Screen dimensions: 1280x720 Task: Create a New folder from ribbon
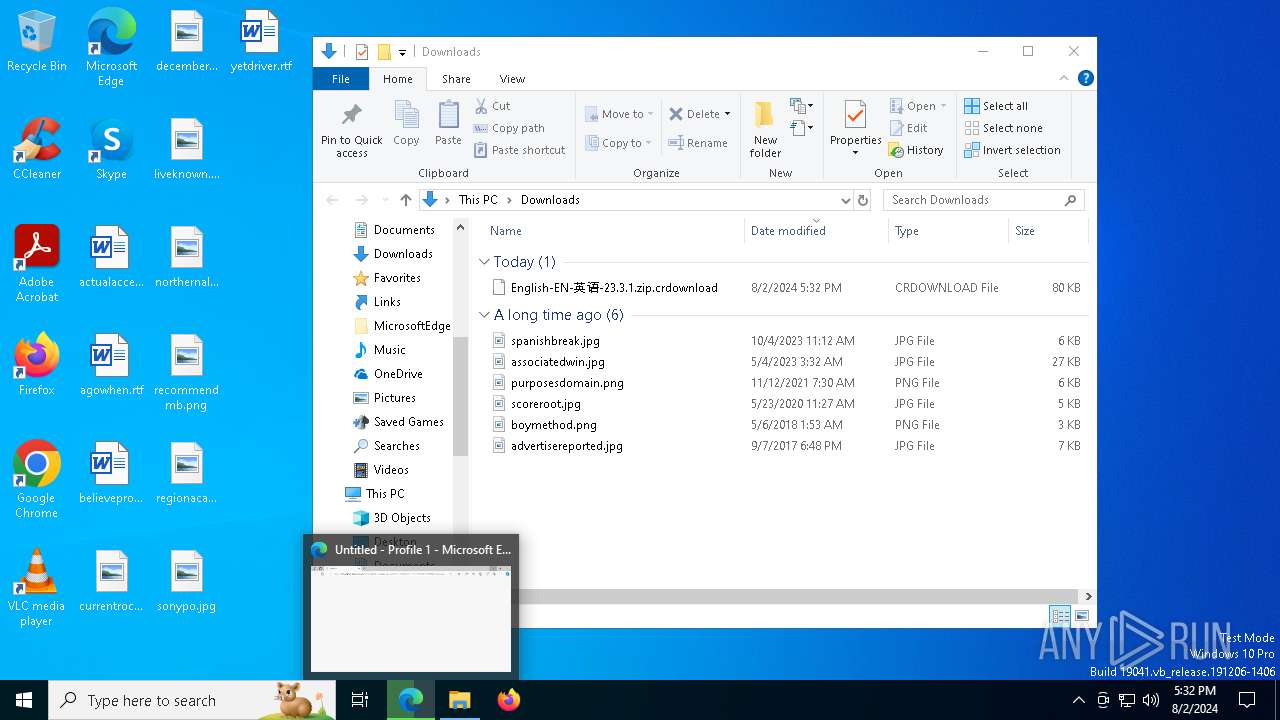click(x=765, y=128)
